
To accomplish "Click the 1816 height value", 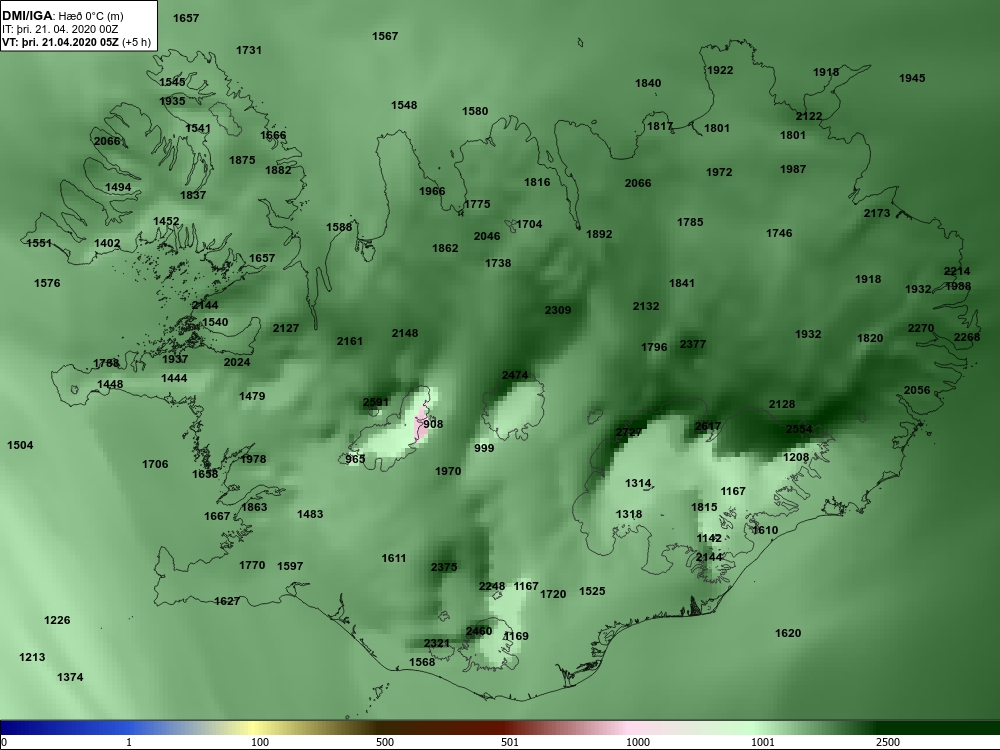I will pyautogui.click(x=537, y=182).
